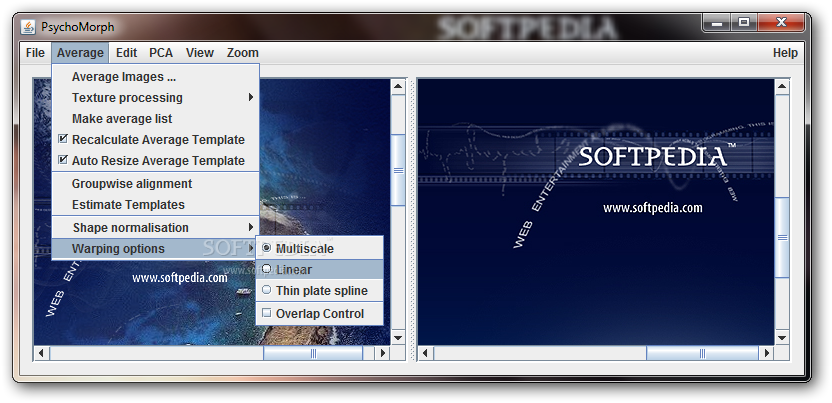Click the right image panel Softpedia picture

tap(596, 212)
